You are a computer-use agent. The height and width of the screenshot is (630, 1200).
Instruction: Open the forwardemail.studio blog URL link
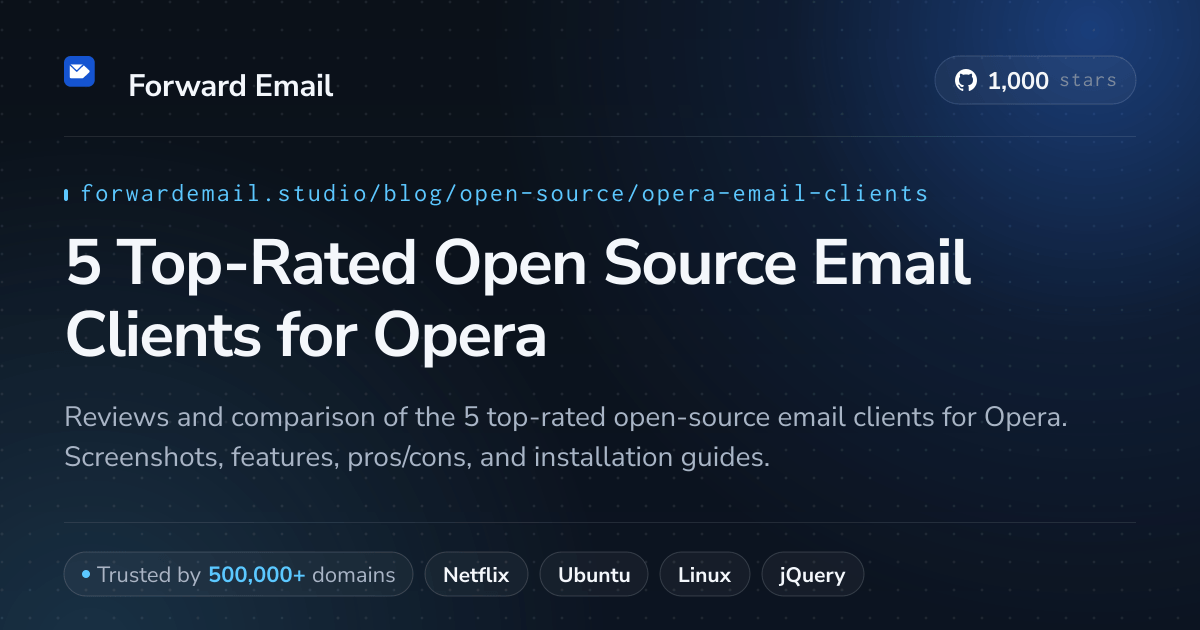(504, 193)
